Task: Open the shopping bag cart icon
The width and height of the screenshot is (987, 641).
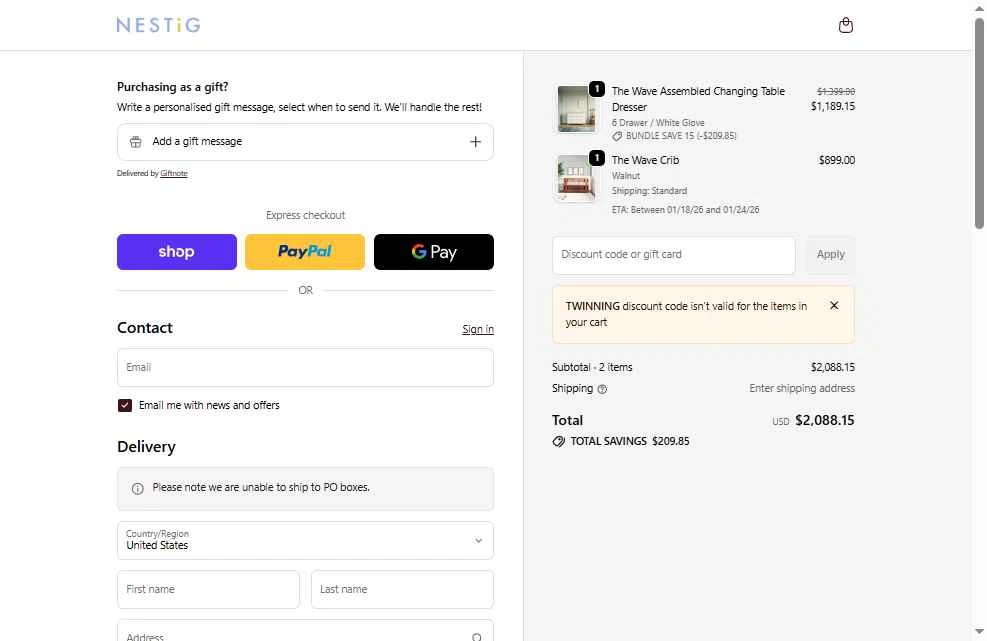Action: pyautogui.click(x=846, y=25)
